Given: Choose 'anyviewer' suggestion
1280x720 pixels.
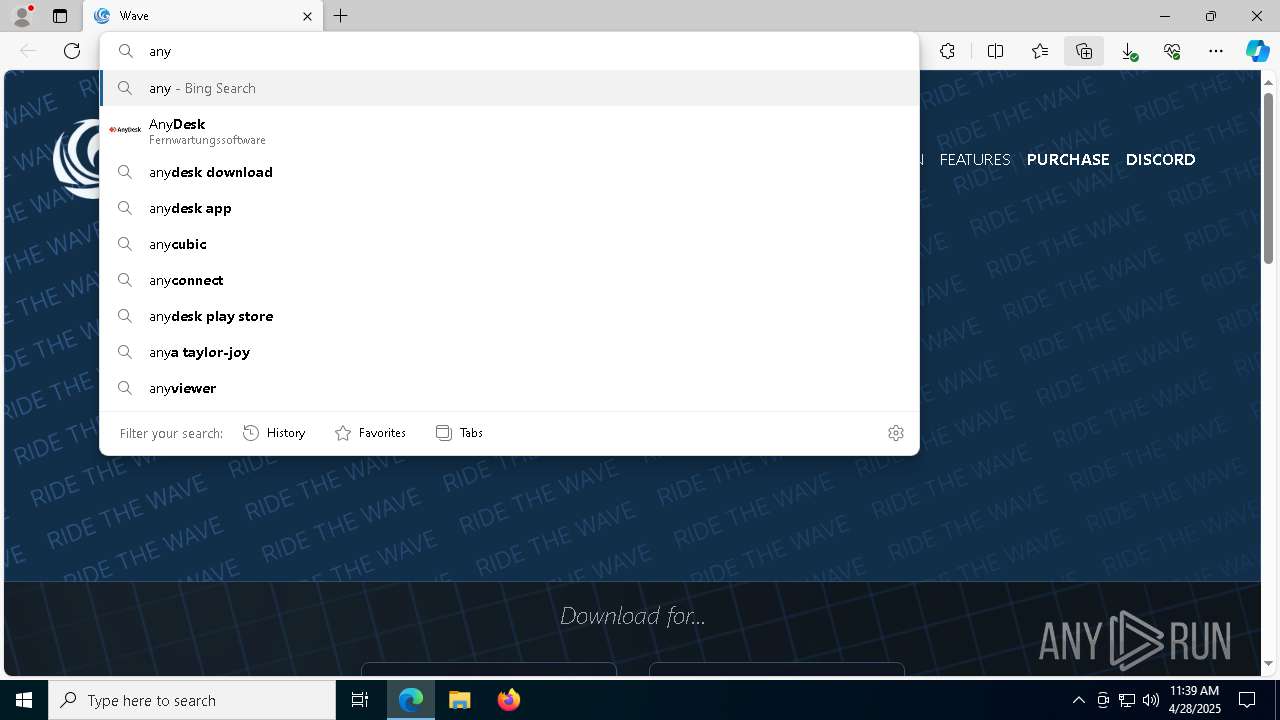Looking at the screenshot, I should pos(509,388).
